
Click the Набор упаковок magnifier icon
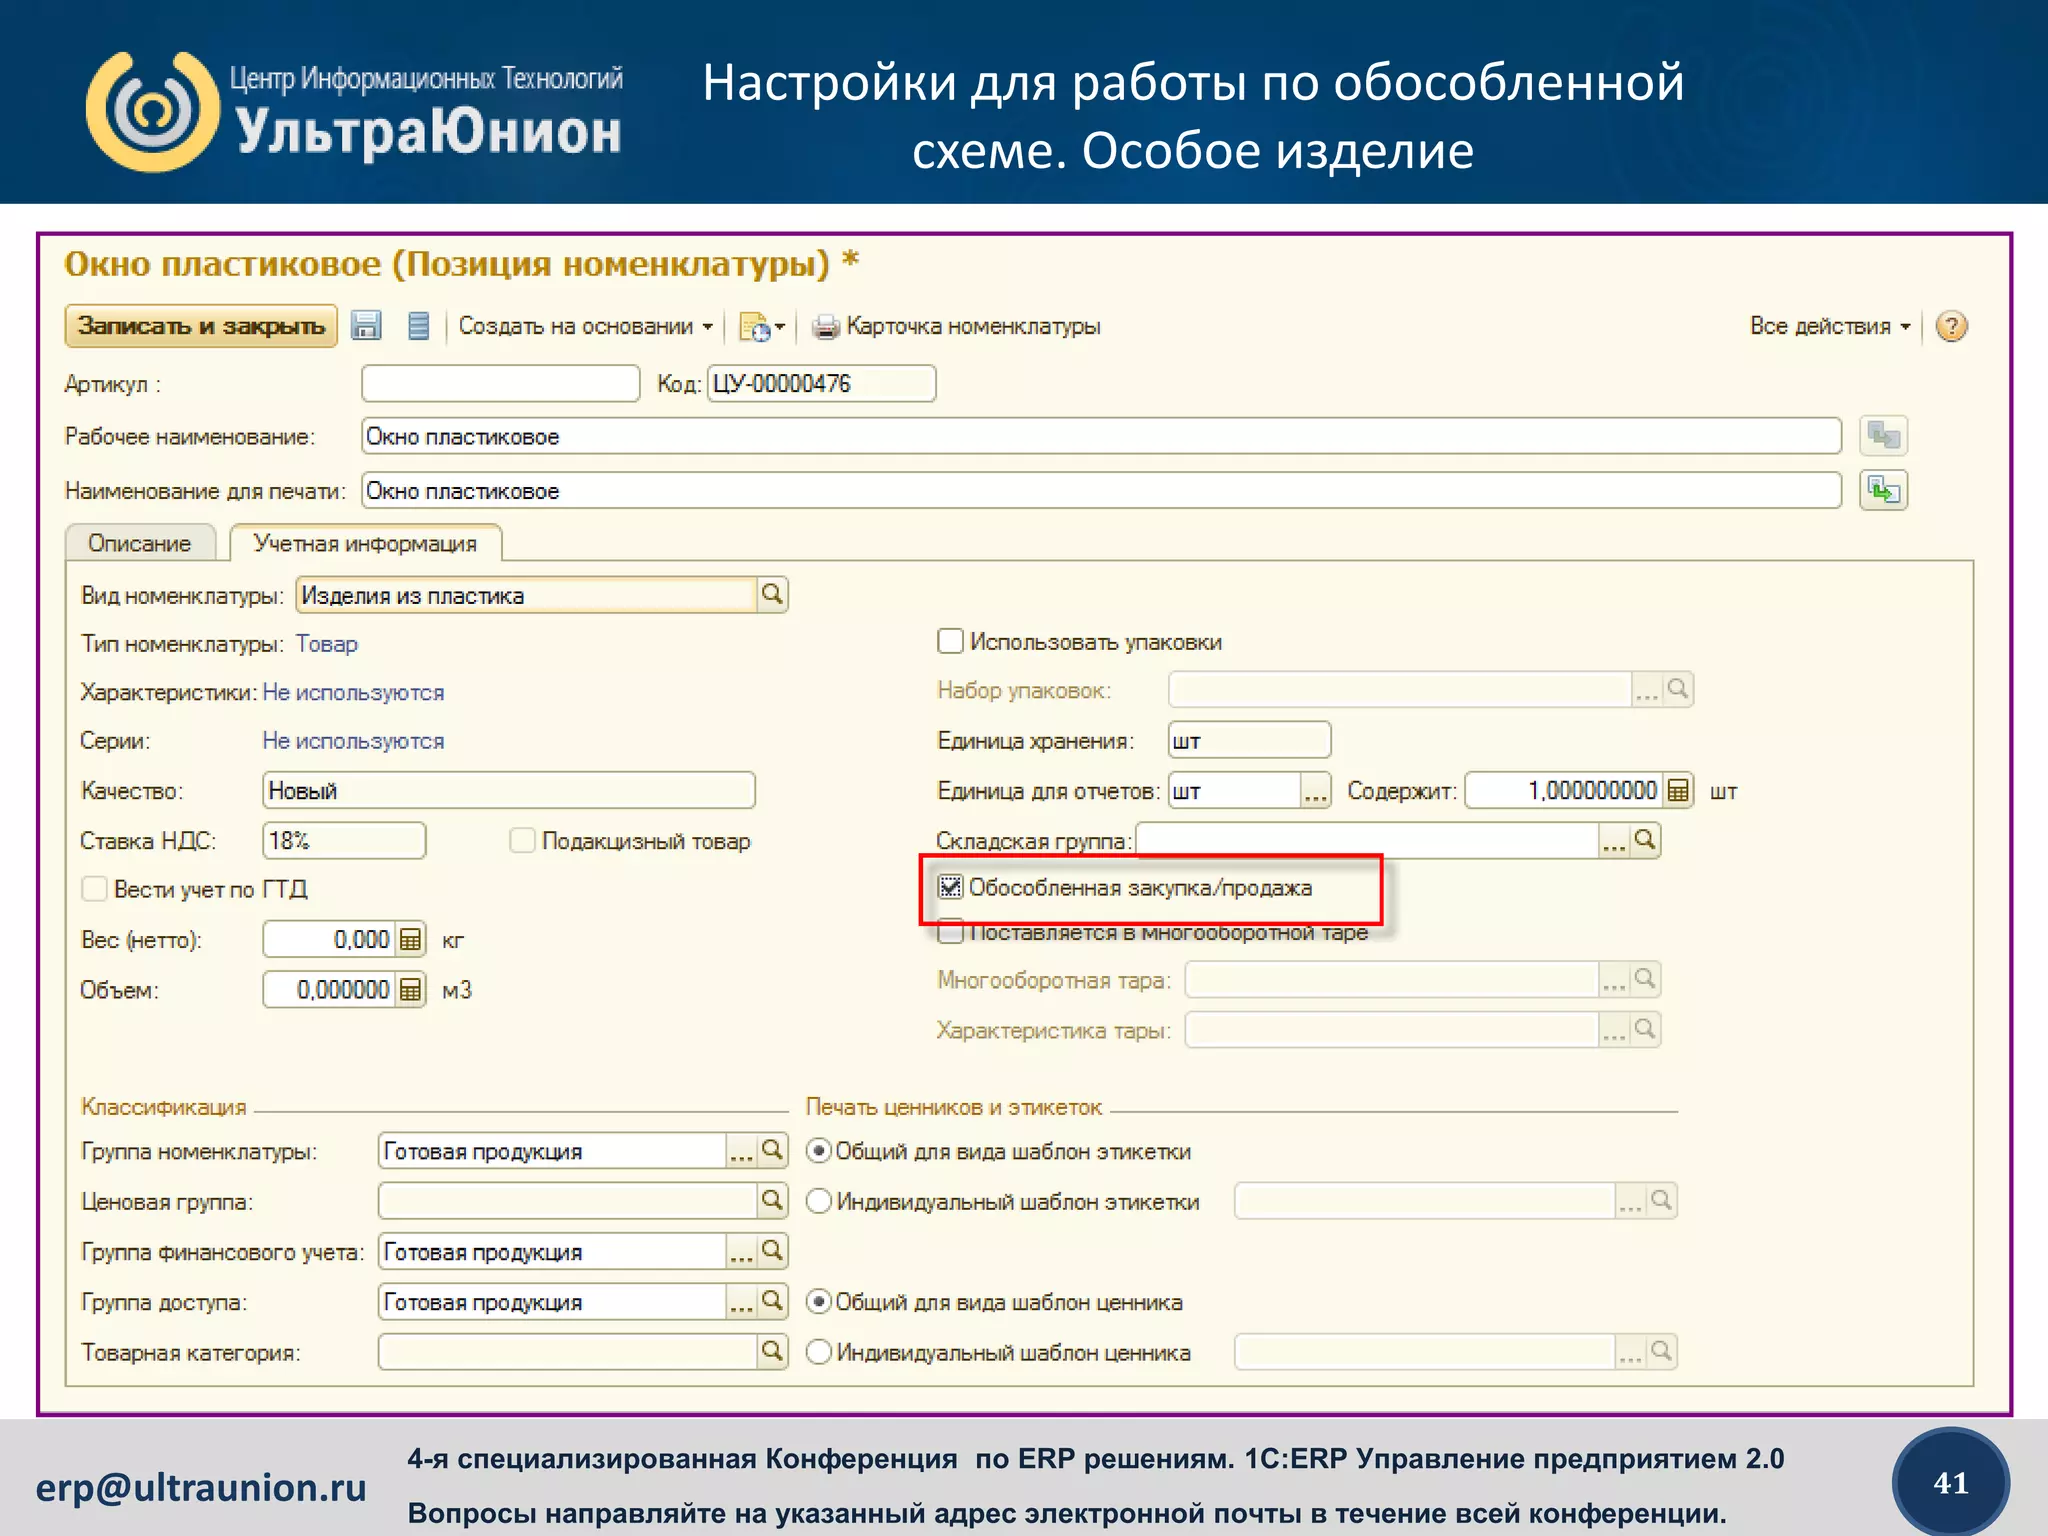click(x=1678, y=690)
